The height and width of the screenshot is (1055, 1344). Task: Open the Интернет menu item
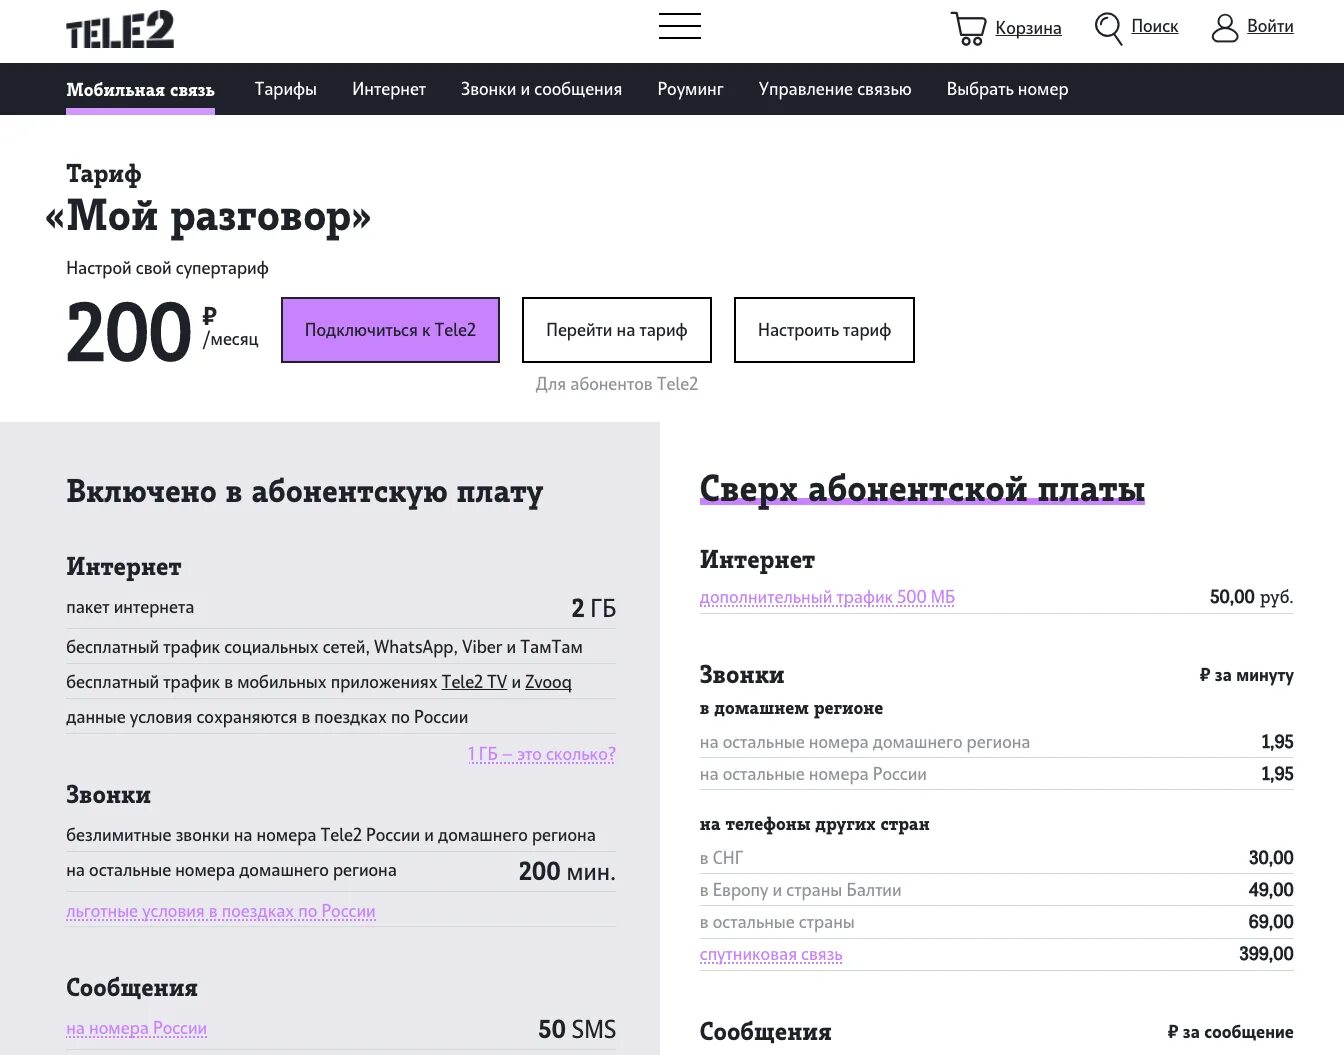[x=389, y=89]
